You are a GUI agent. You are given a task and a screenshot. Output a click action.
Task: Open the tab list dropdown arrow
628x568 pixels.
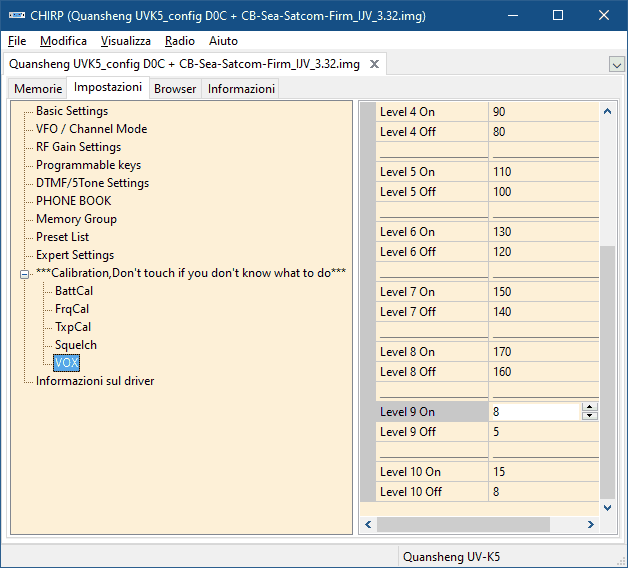tap(616, 64)
